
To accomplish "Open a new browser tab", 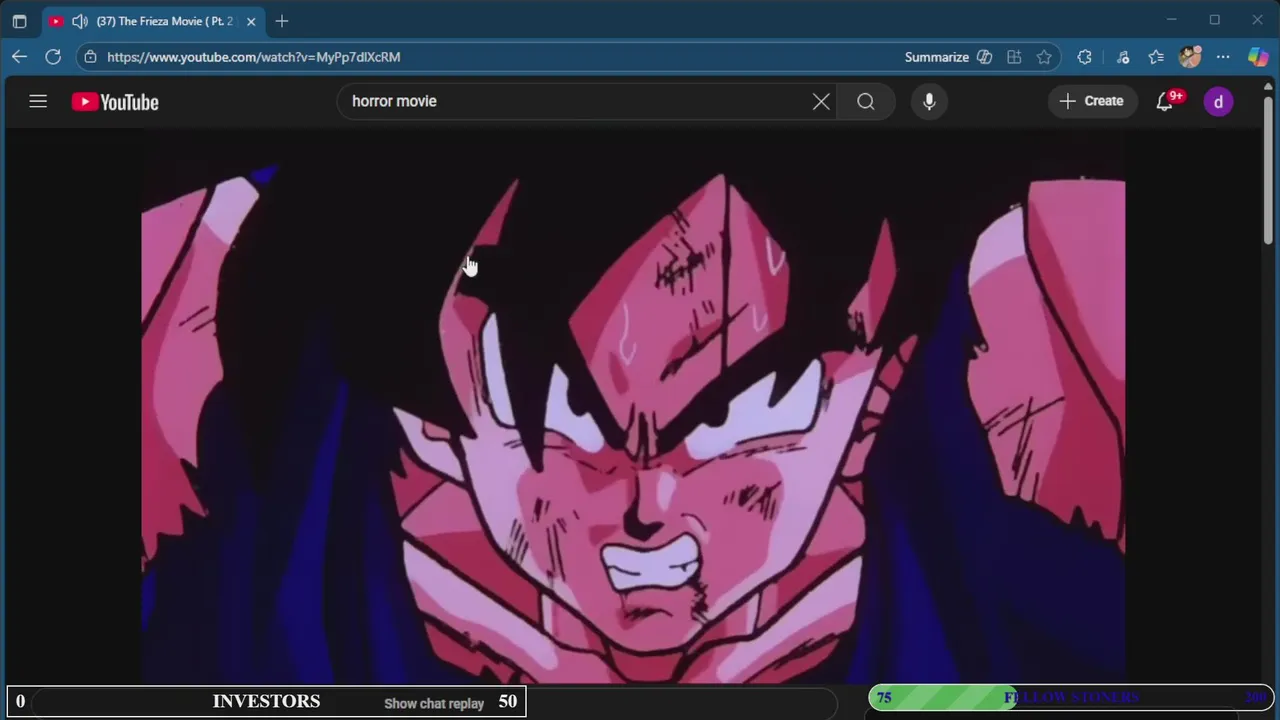I will [x=282, y=21].
